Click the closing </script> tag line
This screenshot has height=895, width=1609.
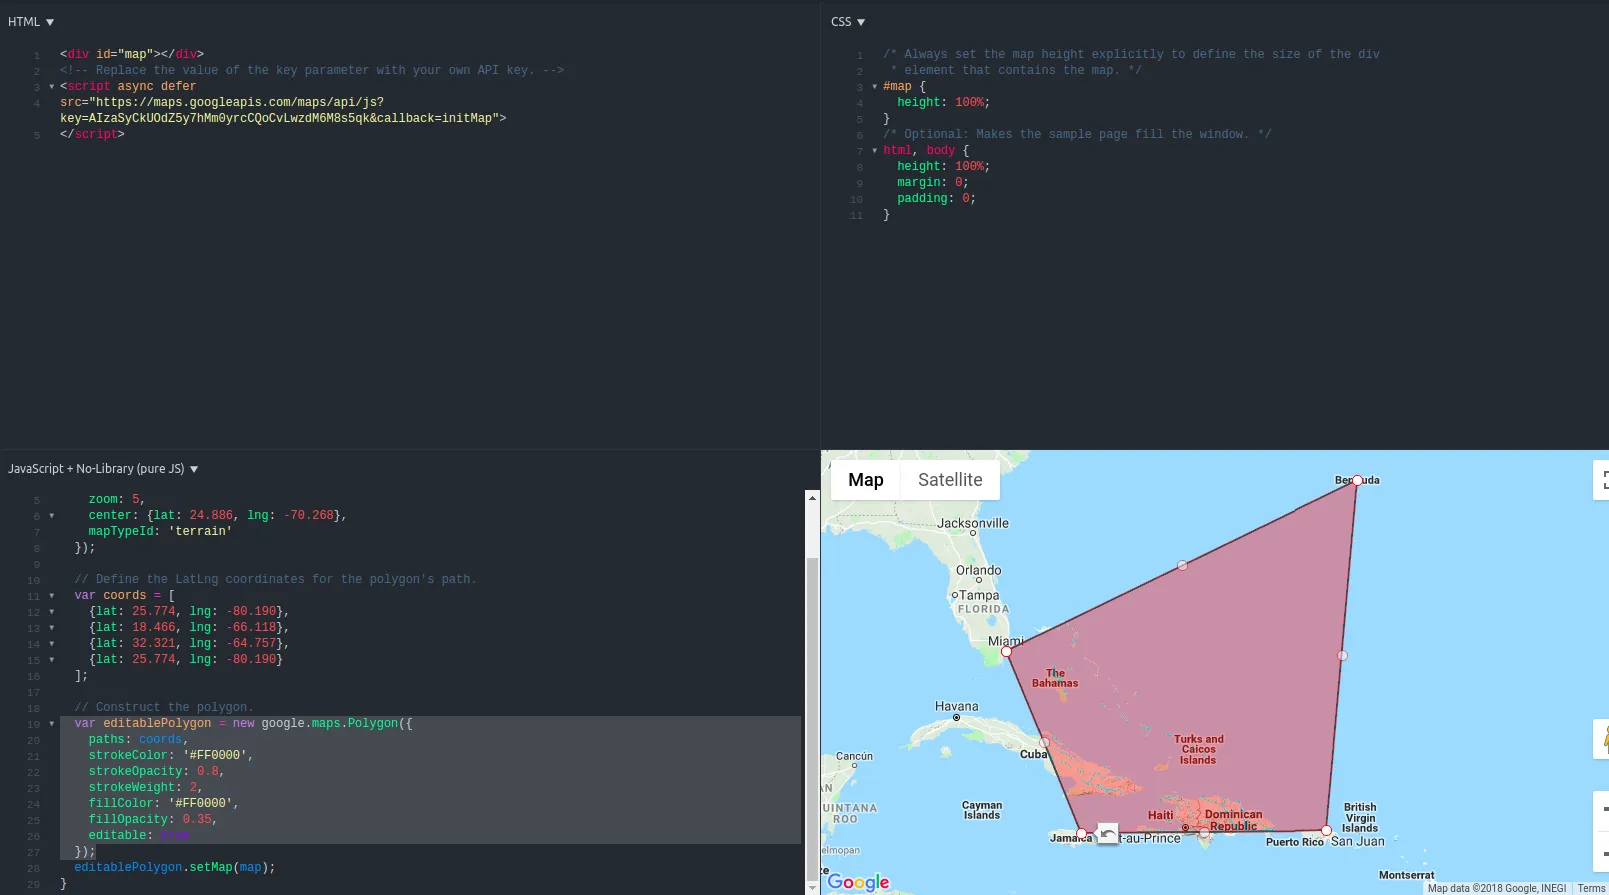point(92,134)
